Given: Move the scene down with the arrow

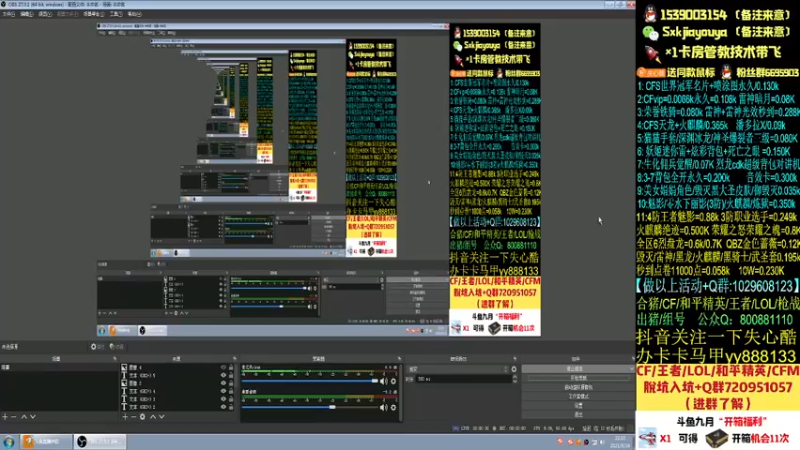Looking at the screenshot, I should [33, 417].
